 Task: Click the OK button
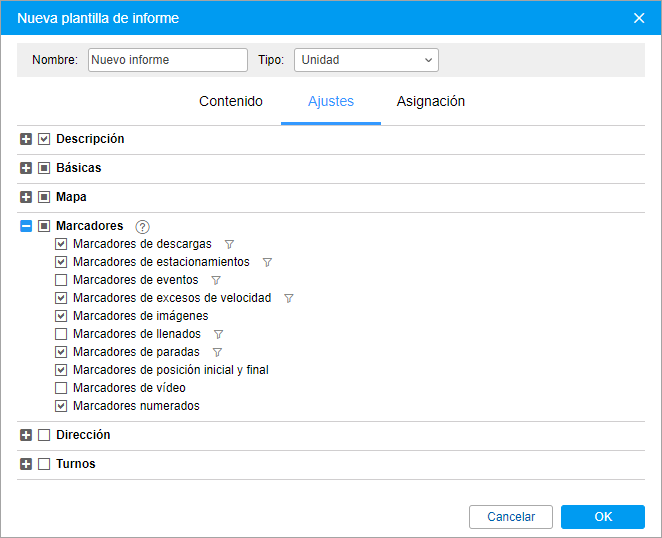(x=602, y=517)
